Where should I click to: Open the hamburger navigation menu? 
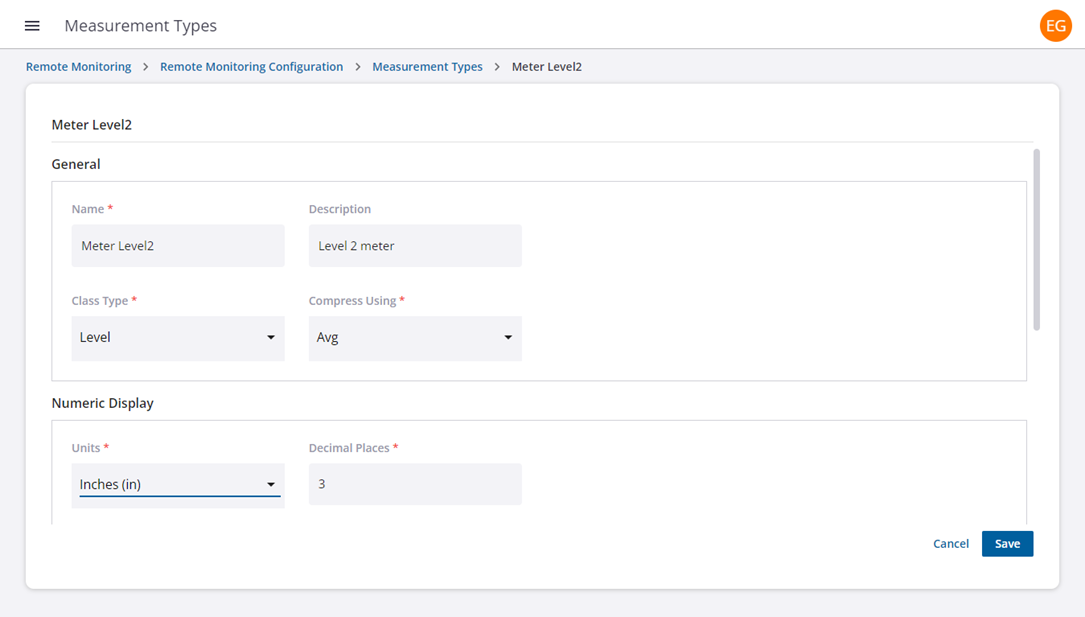(32, 25)
